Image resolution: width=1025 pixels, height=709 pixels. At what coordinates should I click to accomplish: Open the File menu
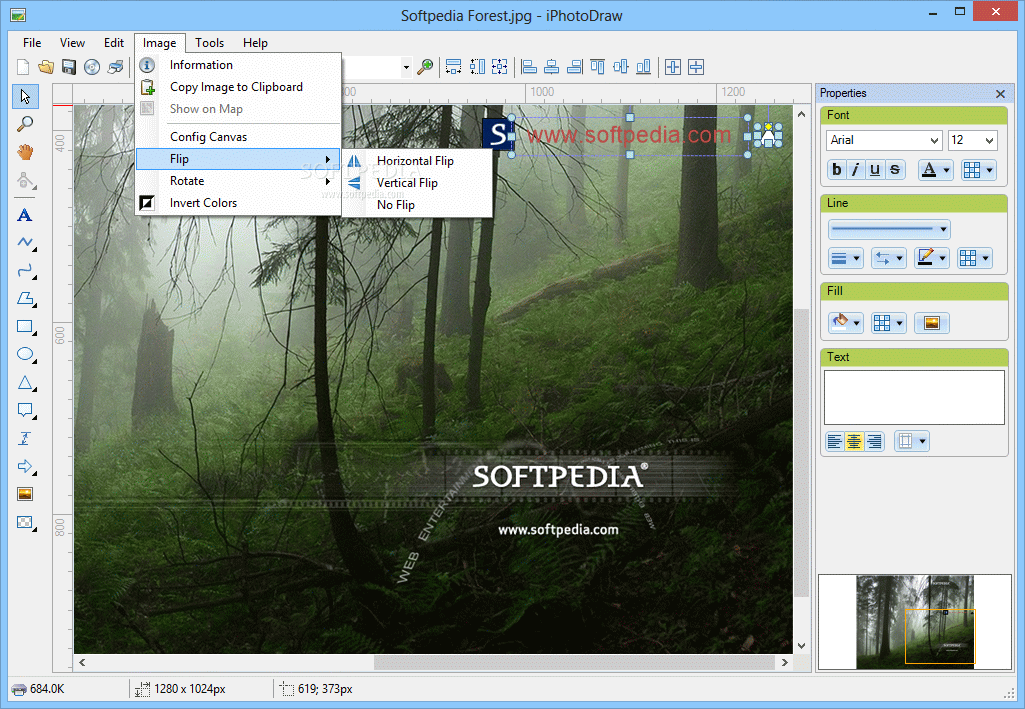pyautogui.click(x=31, y=42)
